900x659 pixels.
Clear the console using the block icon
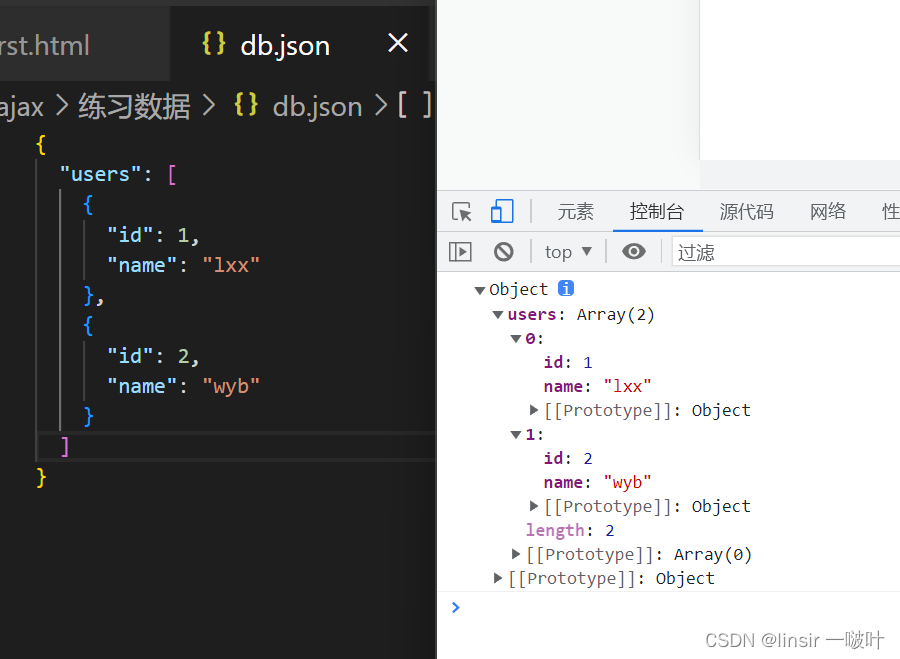pos(503,251)
